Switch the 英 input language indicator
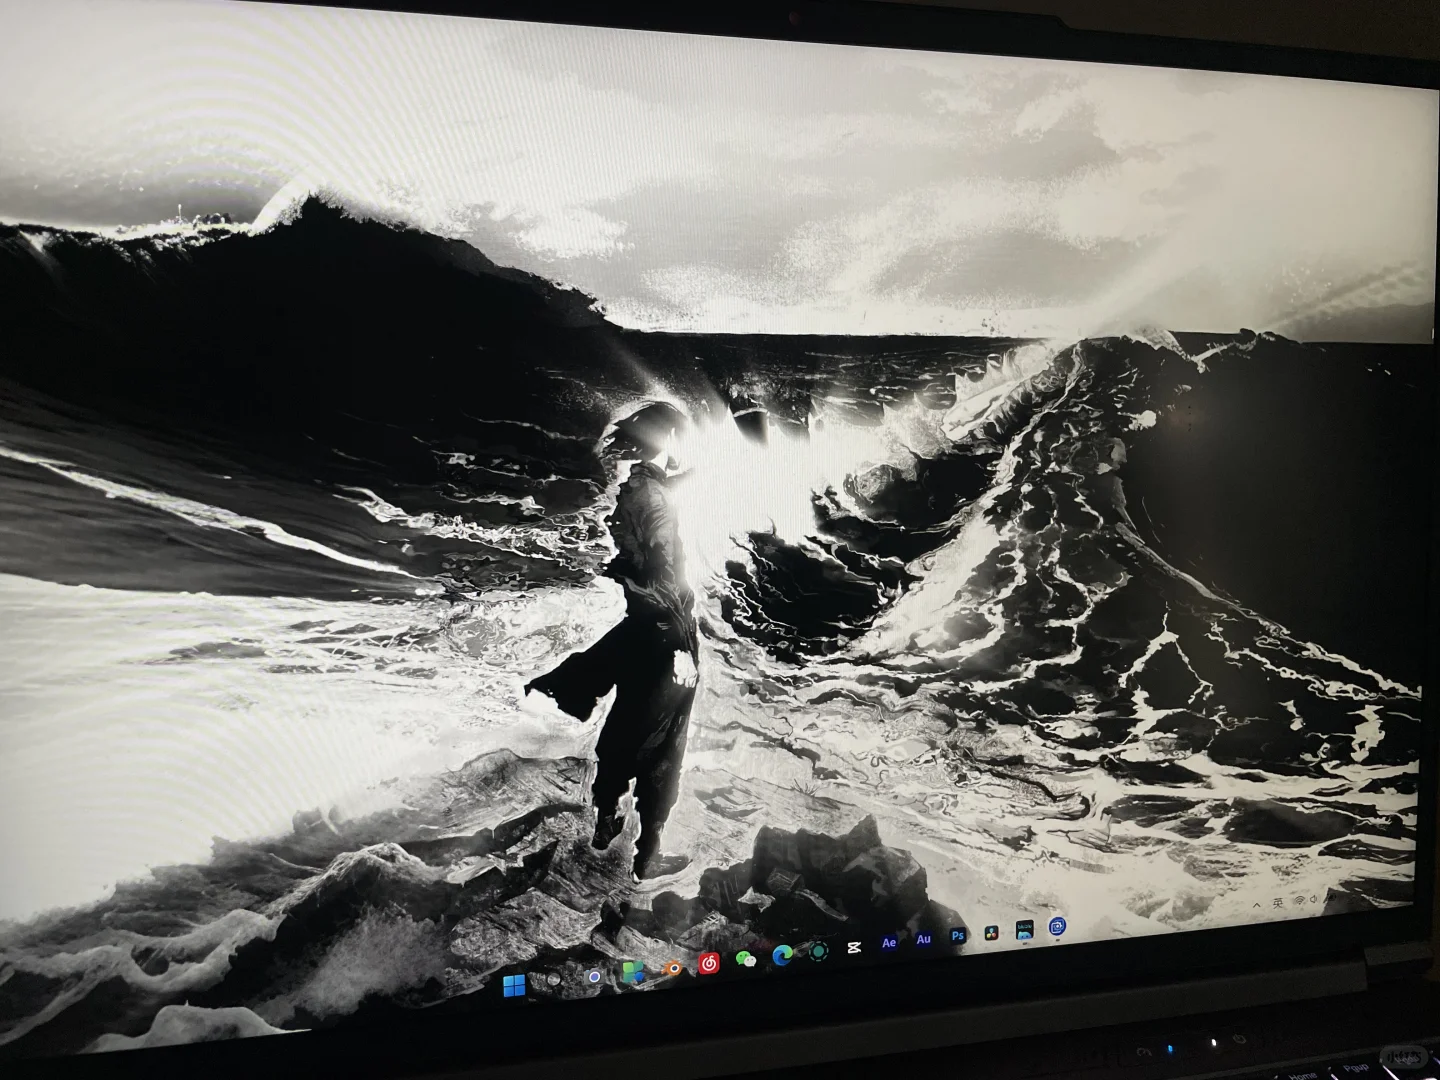1440x1080 pixels. tap(1278, 903)
